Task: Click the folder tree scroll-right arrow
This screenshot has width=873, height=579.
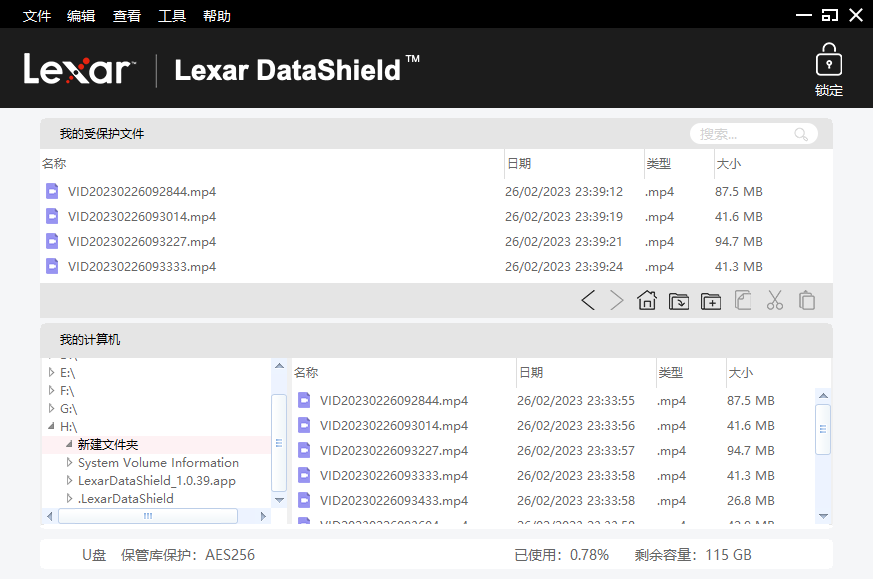Action: pos(263,516)
